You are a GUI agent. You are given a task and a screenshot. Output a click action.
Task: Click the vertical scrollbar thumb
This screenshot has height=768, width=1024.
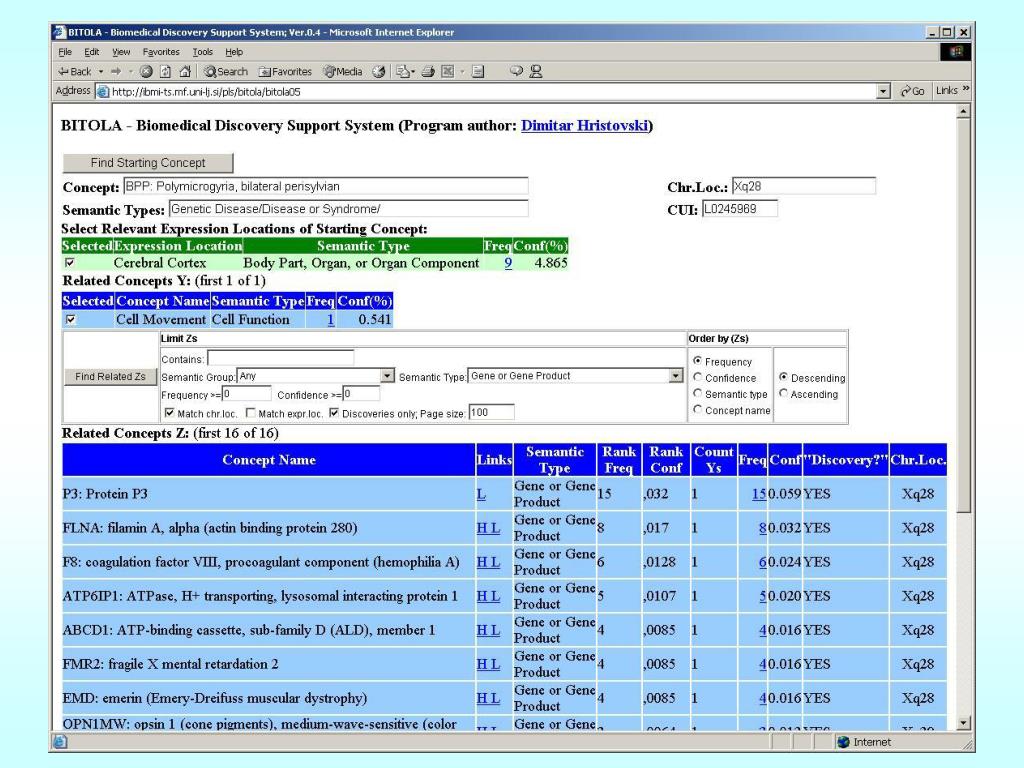click(963, 315)
